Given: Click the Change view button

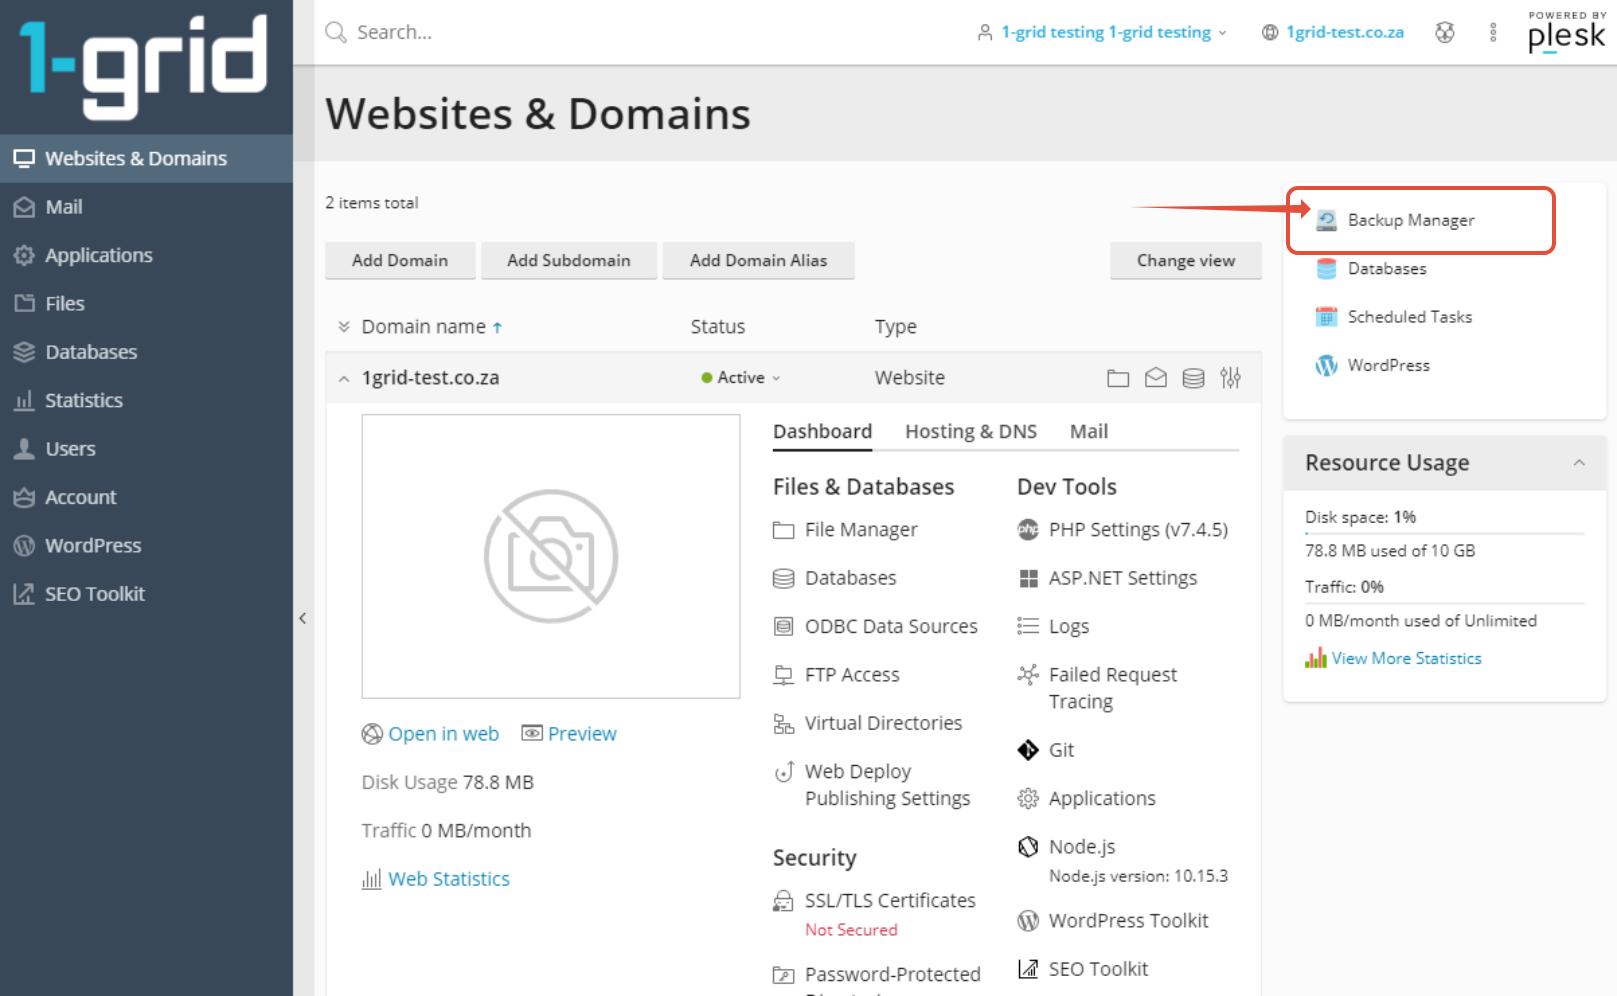Looking at the screenshot, I should pos(1185,260).
